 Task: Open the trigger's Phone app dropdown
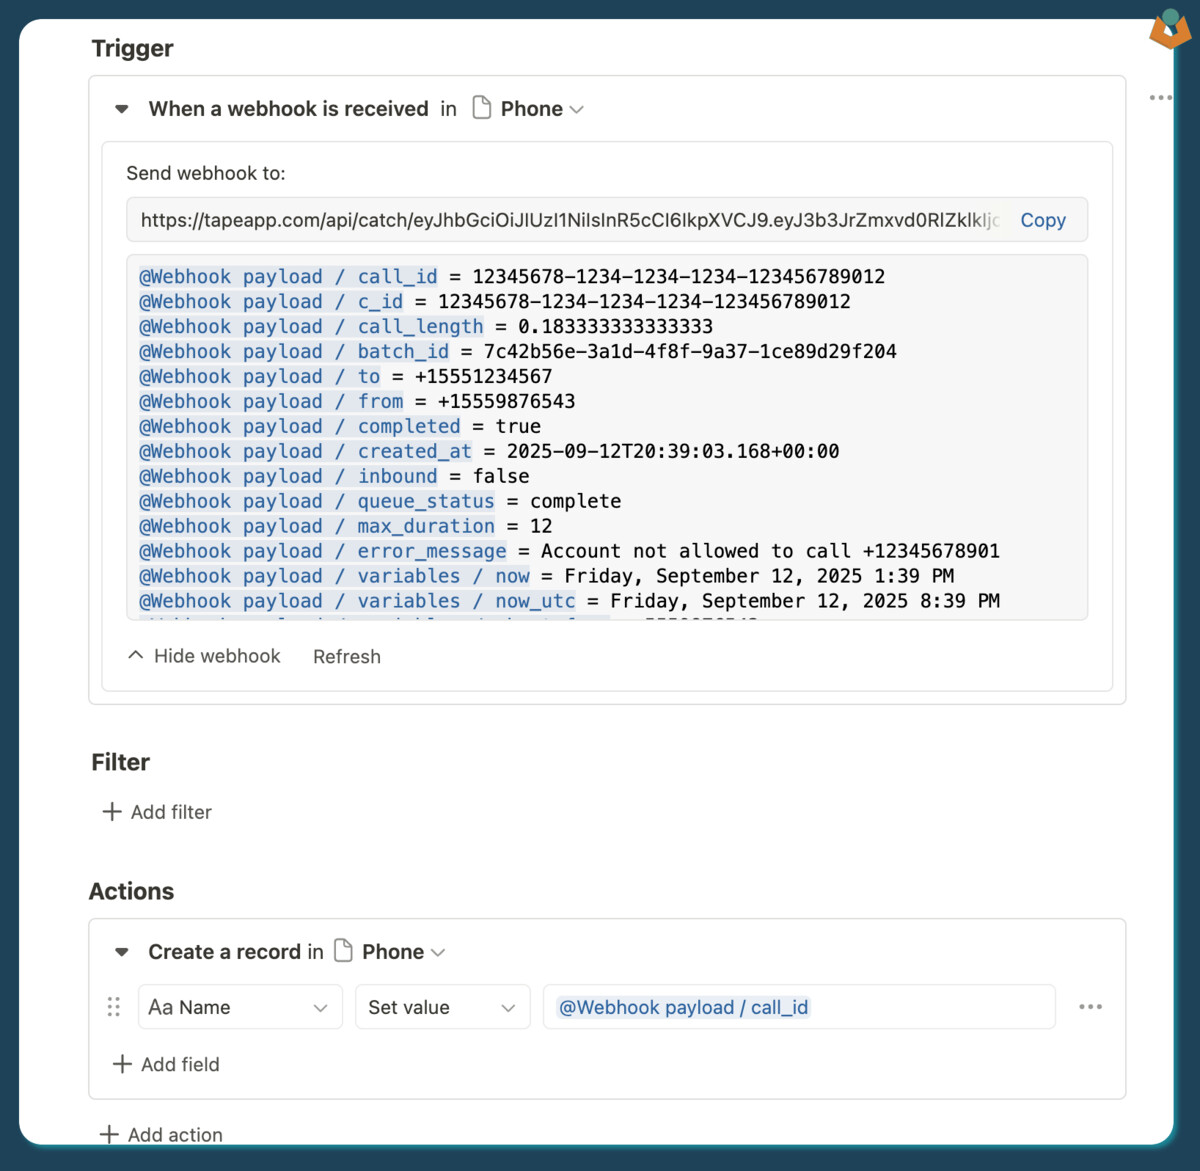tap(541, 109)
